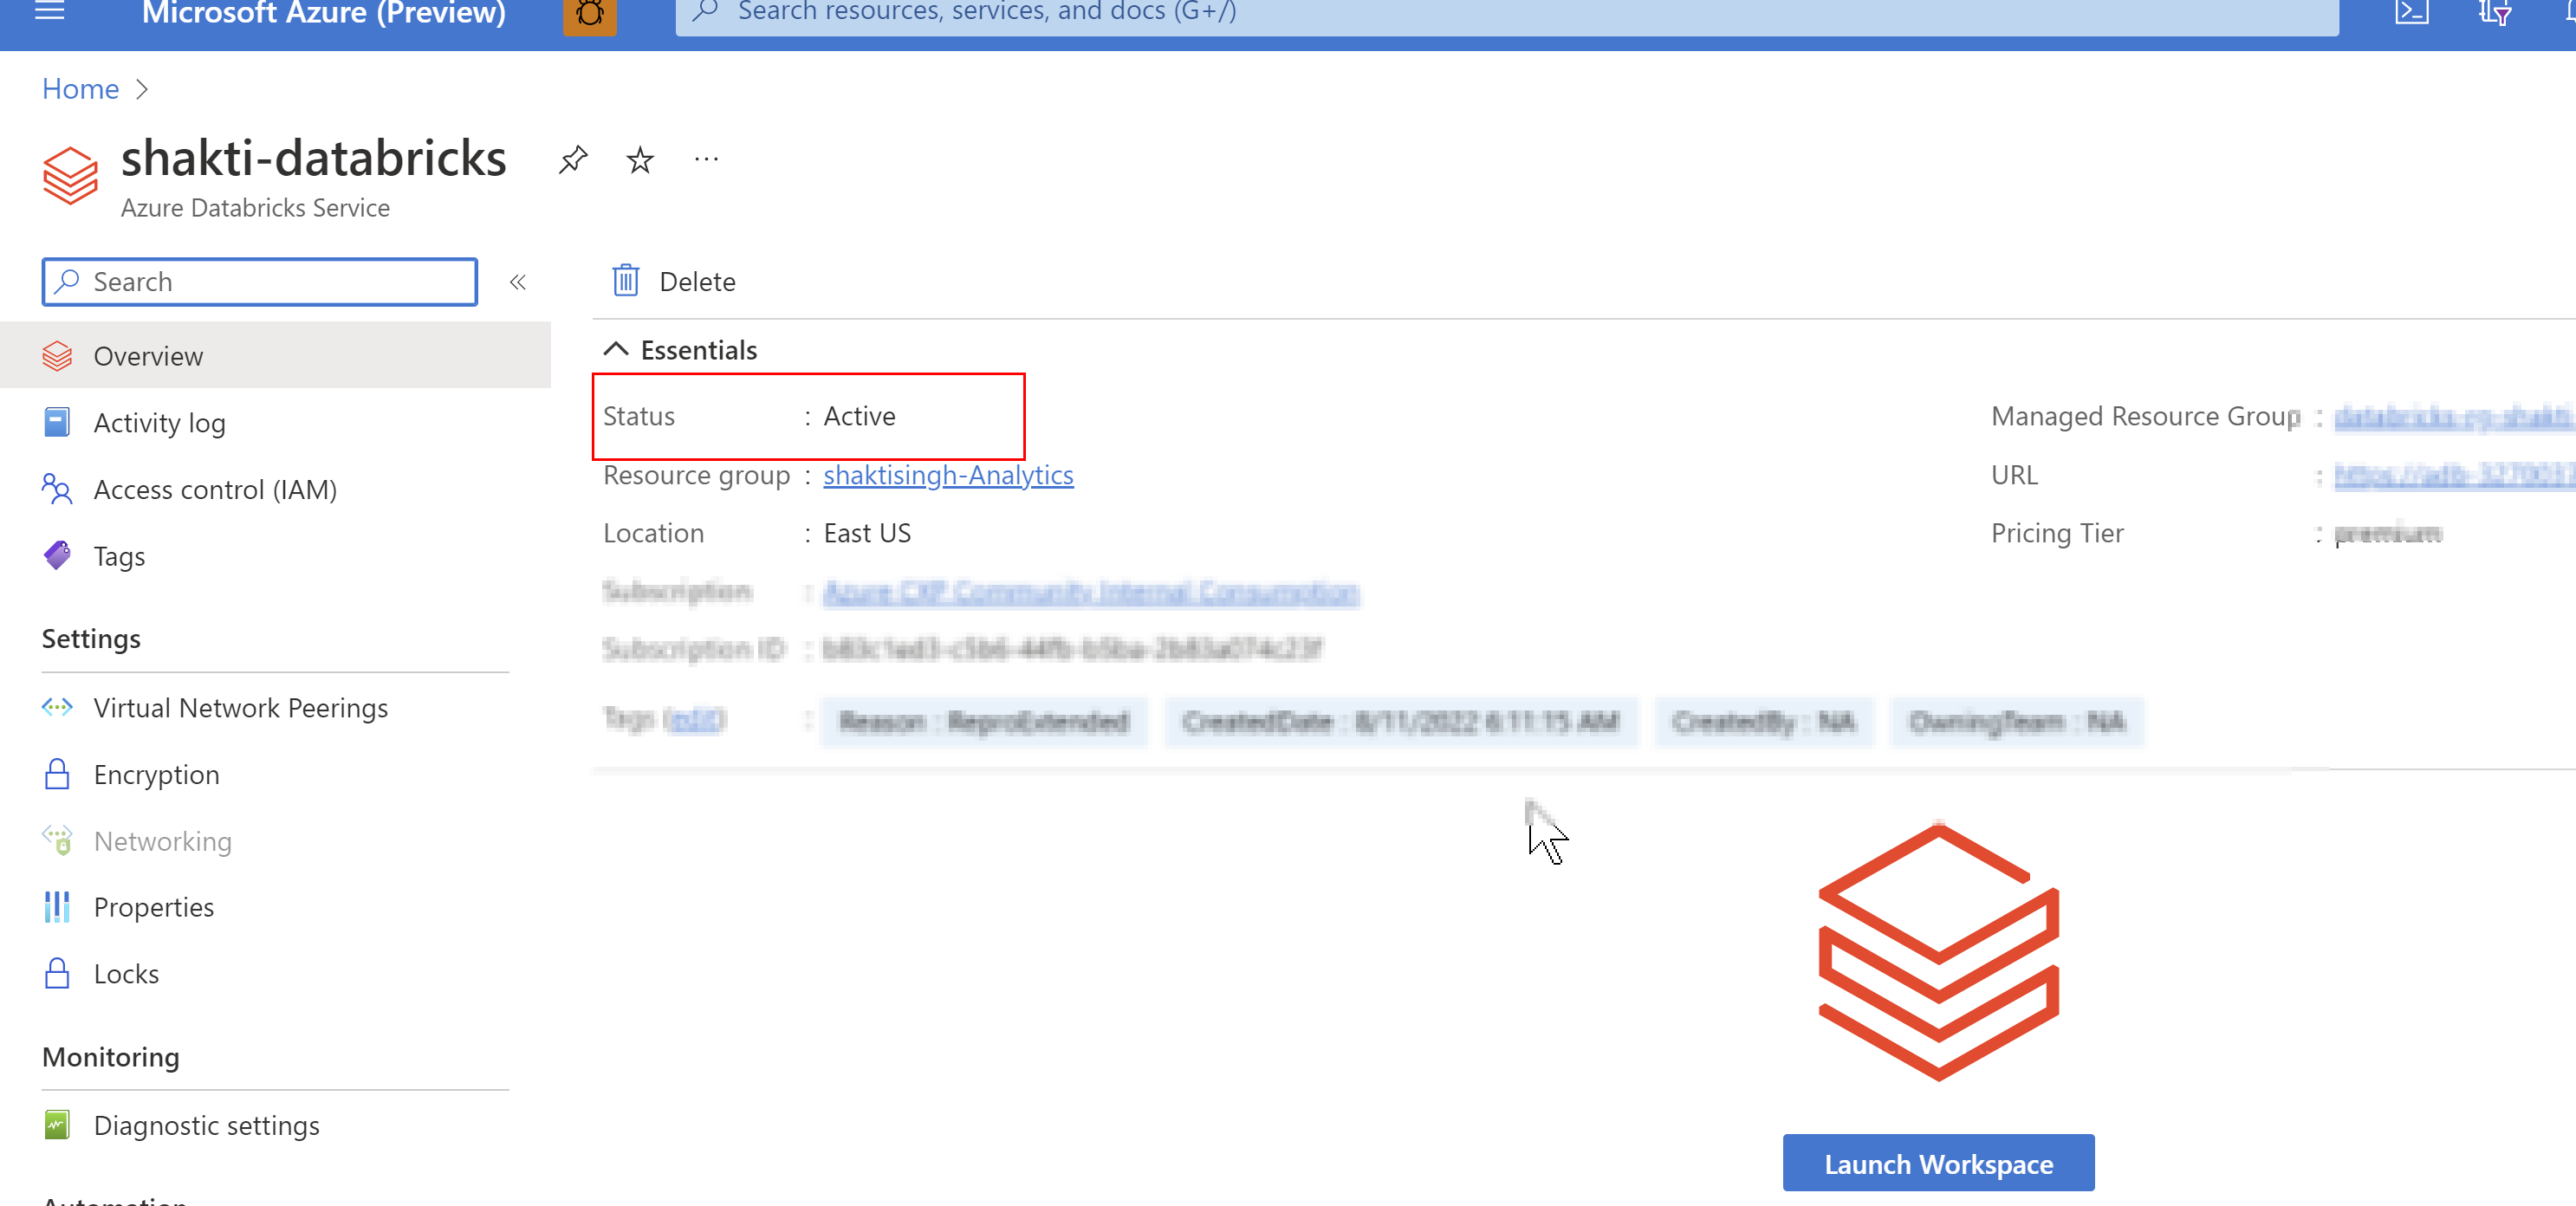Click the Properties bars icon

[x=57, y=907]
